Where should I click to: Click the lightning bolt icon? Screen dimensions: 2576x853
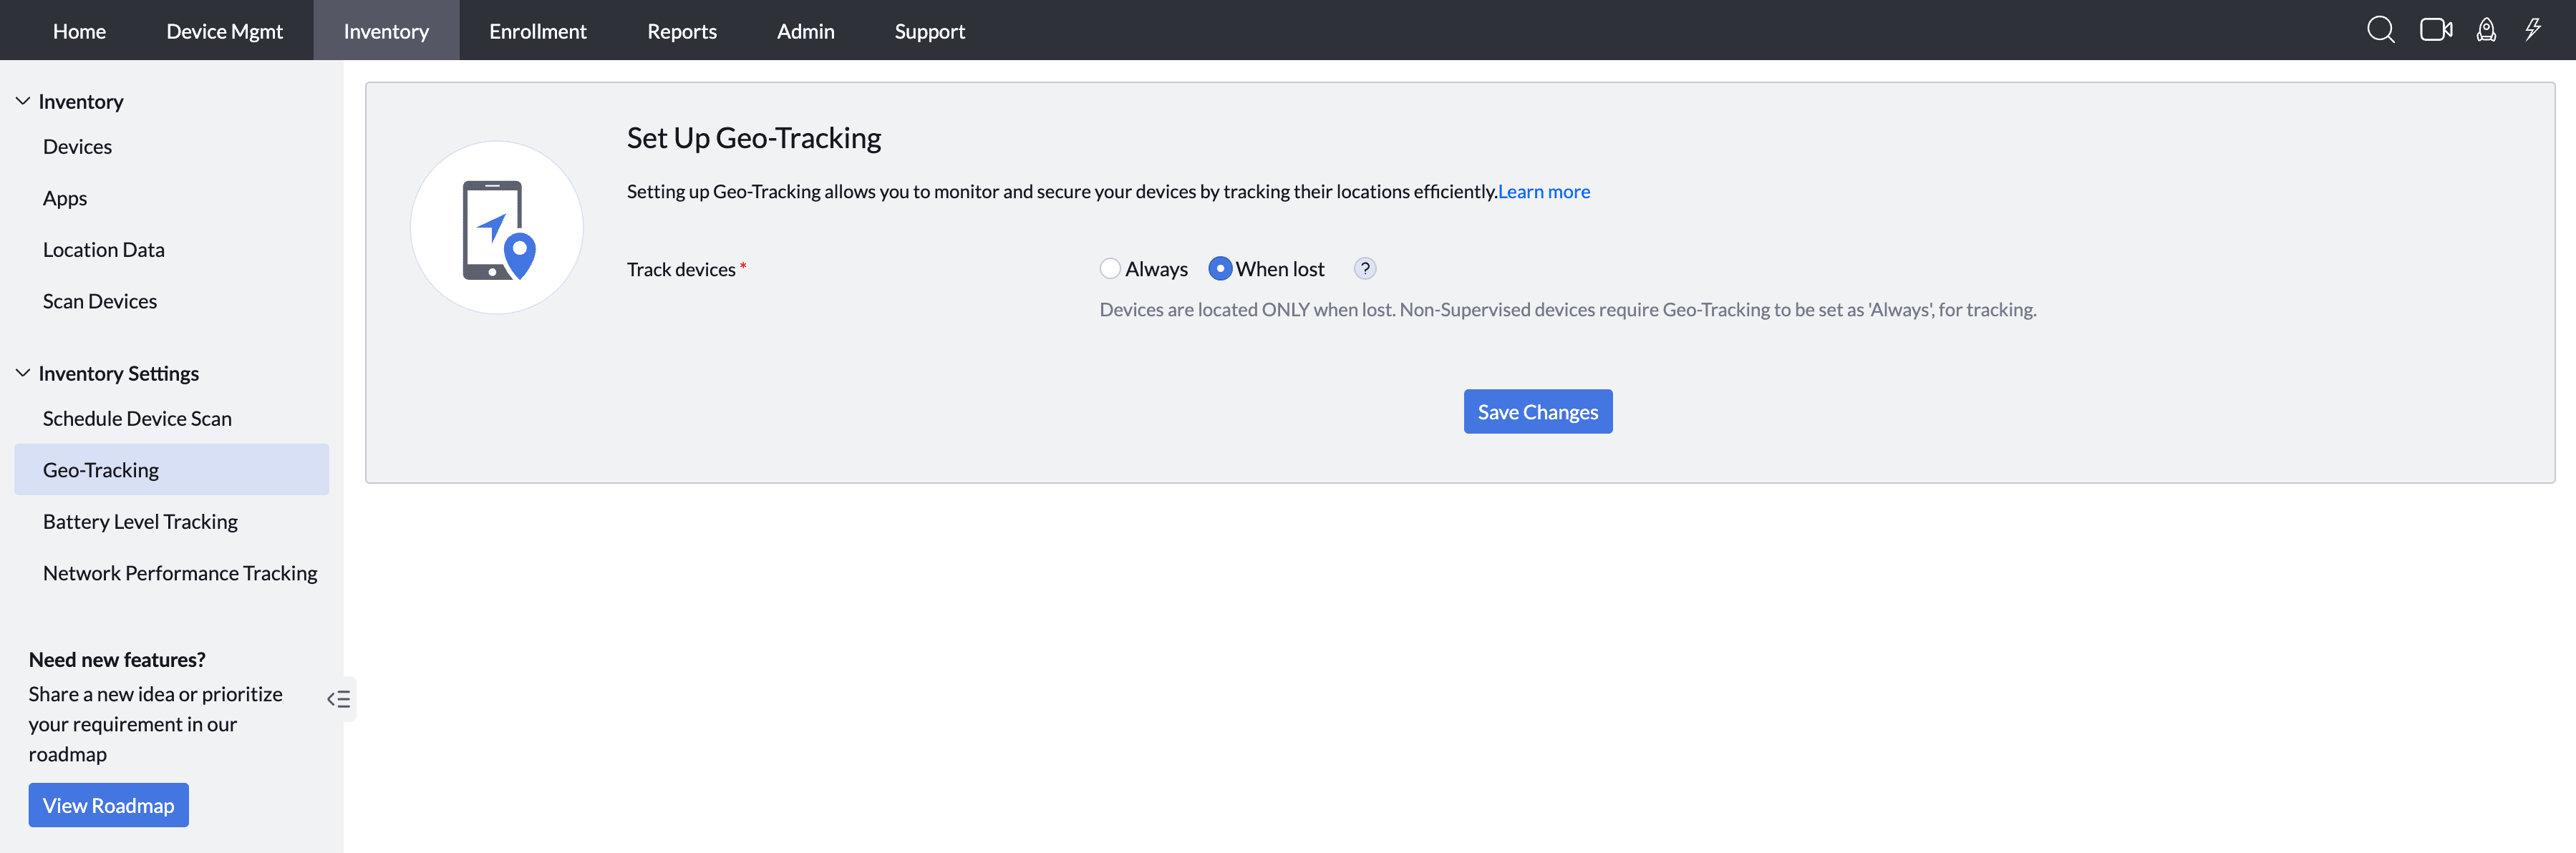pyautogui.click(x=2533, y=30)
